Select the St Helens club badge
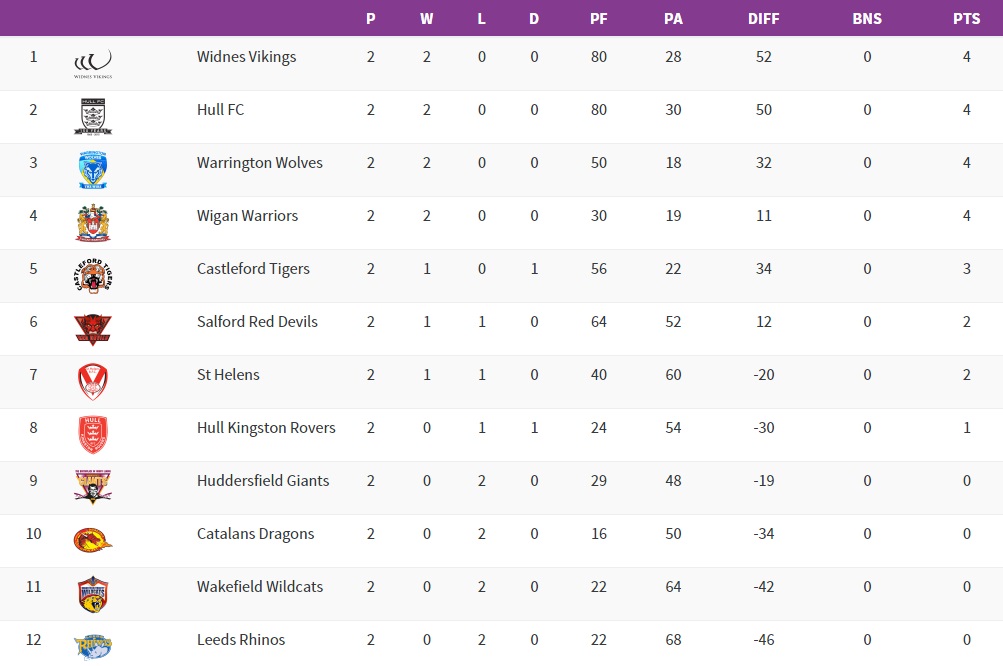 pyautogui.click(x=93, y=382)
